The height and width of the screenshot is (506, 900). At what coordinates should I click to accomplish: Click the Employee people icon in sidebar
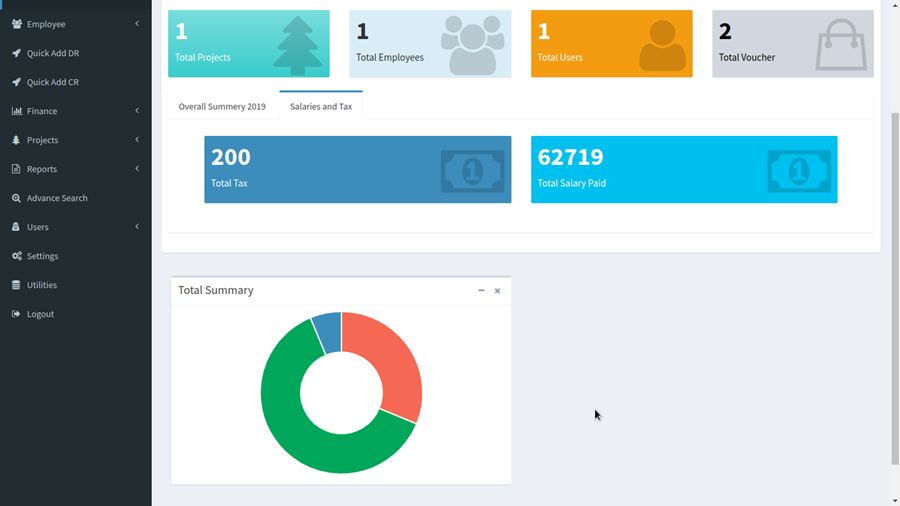click(17, 24)
